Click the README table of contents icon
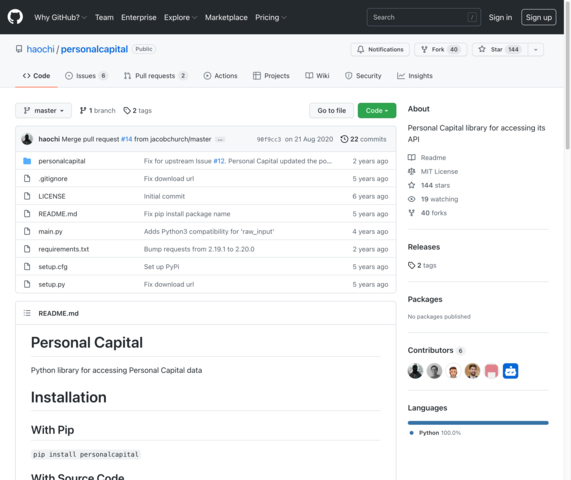The height and width of the screenshot is (480, 571). [x=27, y=313]
